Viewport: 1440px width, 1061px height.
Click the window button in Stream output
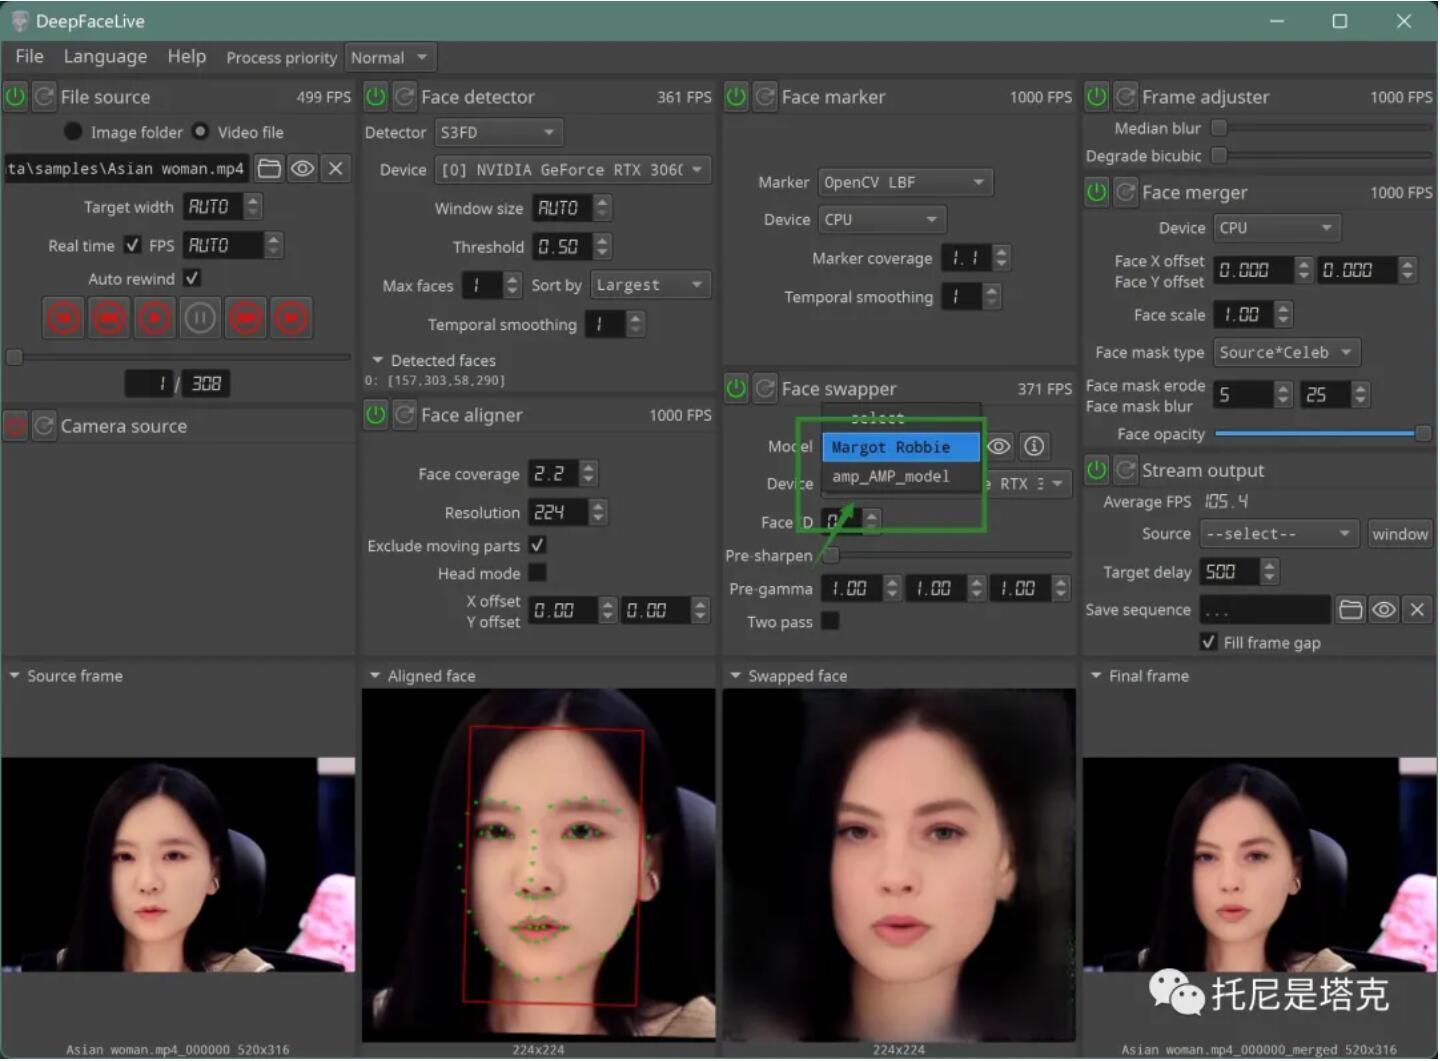[x=1399, y=534]
